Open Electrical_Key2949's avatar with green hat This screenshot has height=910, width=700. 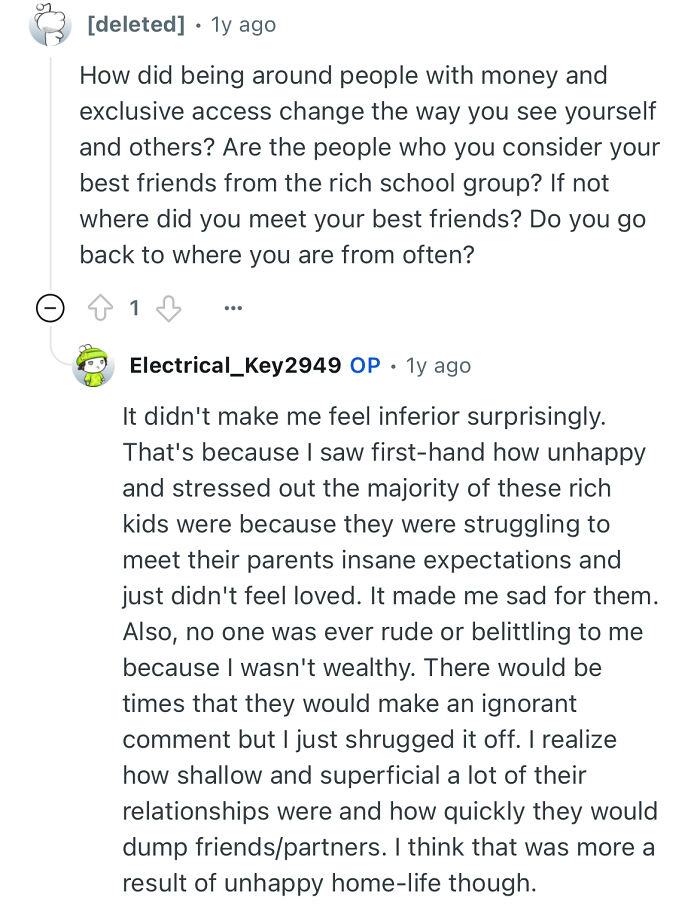[93, 366]
